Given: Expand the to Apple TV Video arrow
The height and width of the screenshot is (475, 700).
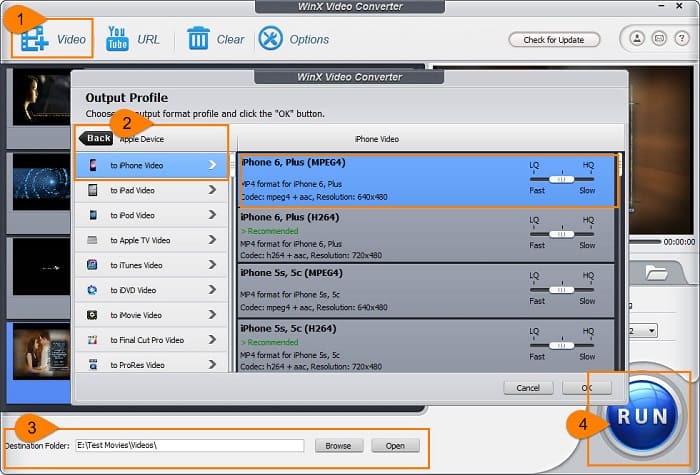Looking at the screenshot, I should pos(212,240).
